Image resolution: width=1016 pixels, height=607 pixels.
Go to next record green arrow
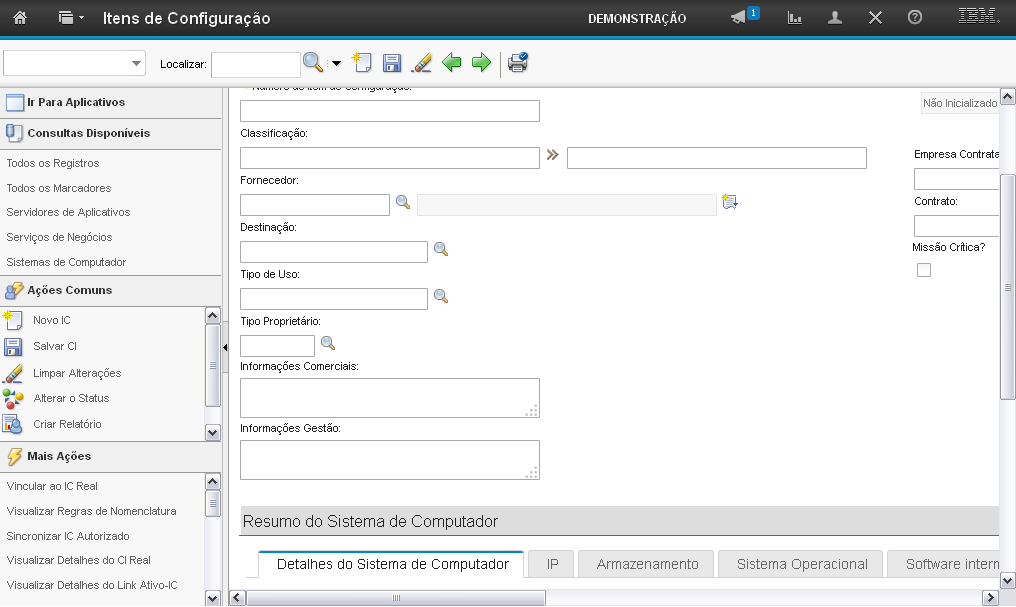click(x=481, y=63)
